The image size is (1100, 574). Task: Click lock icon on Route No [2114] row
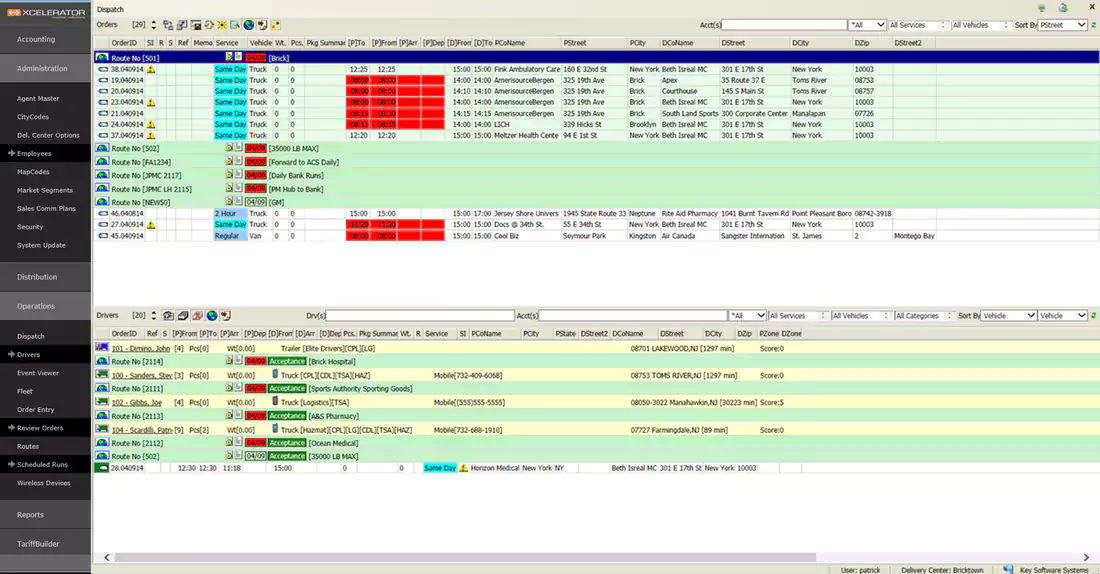pyautogui.click(x=229, y=361)
